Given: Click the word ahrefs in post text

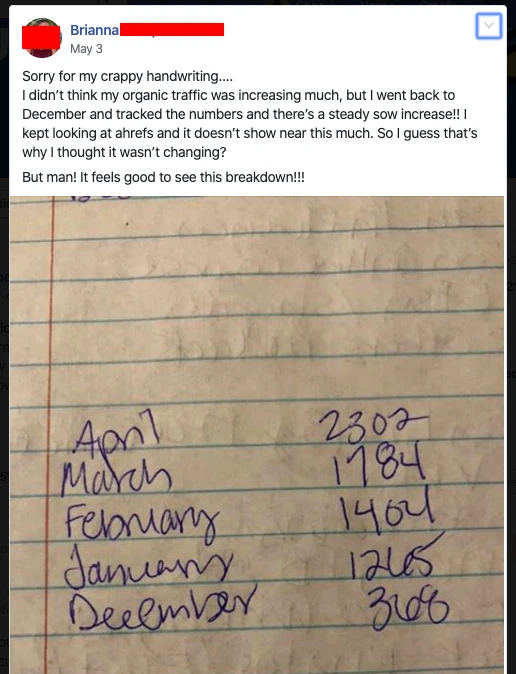Looking at the screenshot, I should pos(134,134).
